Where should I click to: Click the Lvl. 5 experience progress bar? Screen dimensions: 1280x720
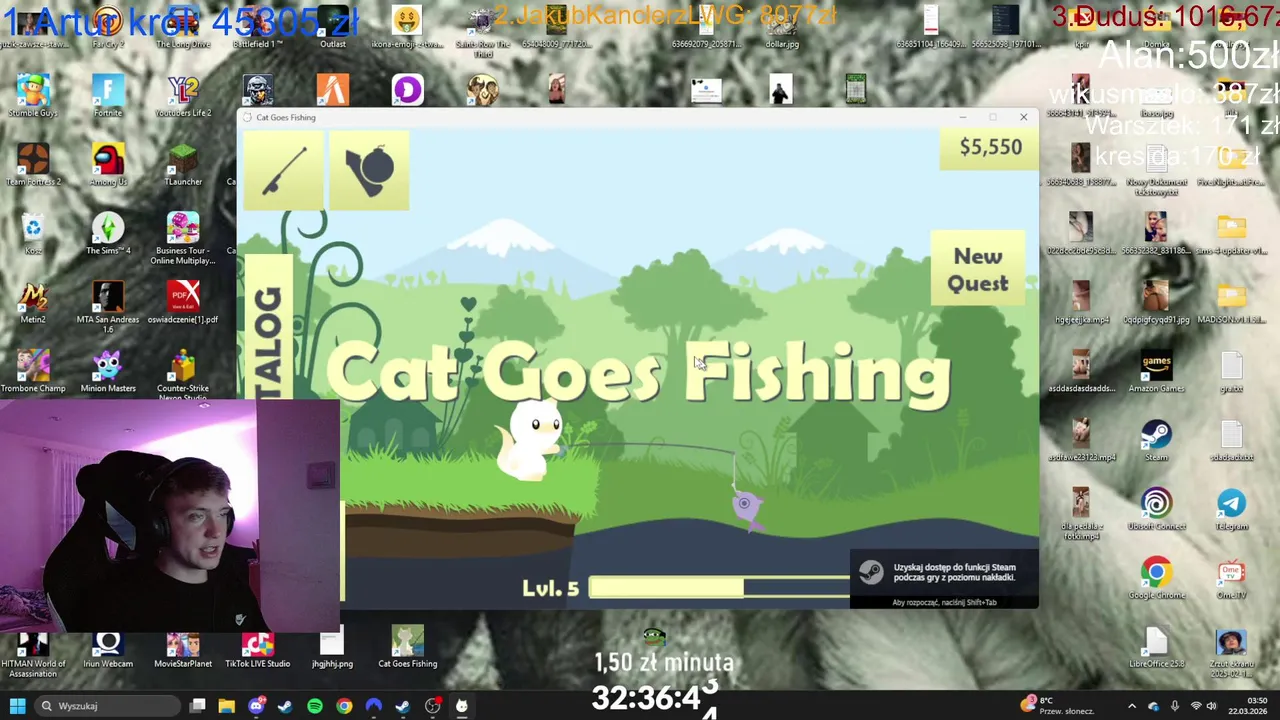720,588
